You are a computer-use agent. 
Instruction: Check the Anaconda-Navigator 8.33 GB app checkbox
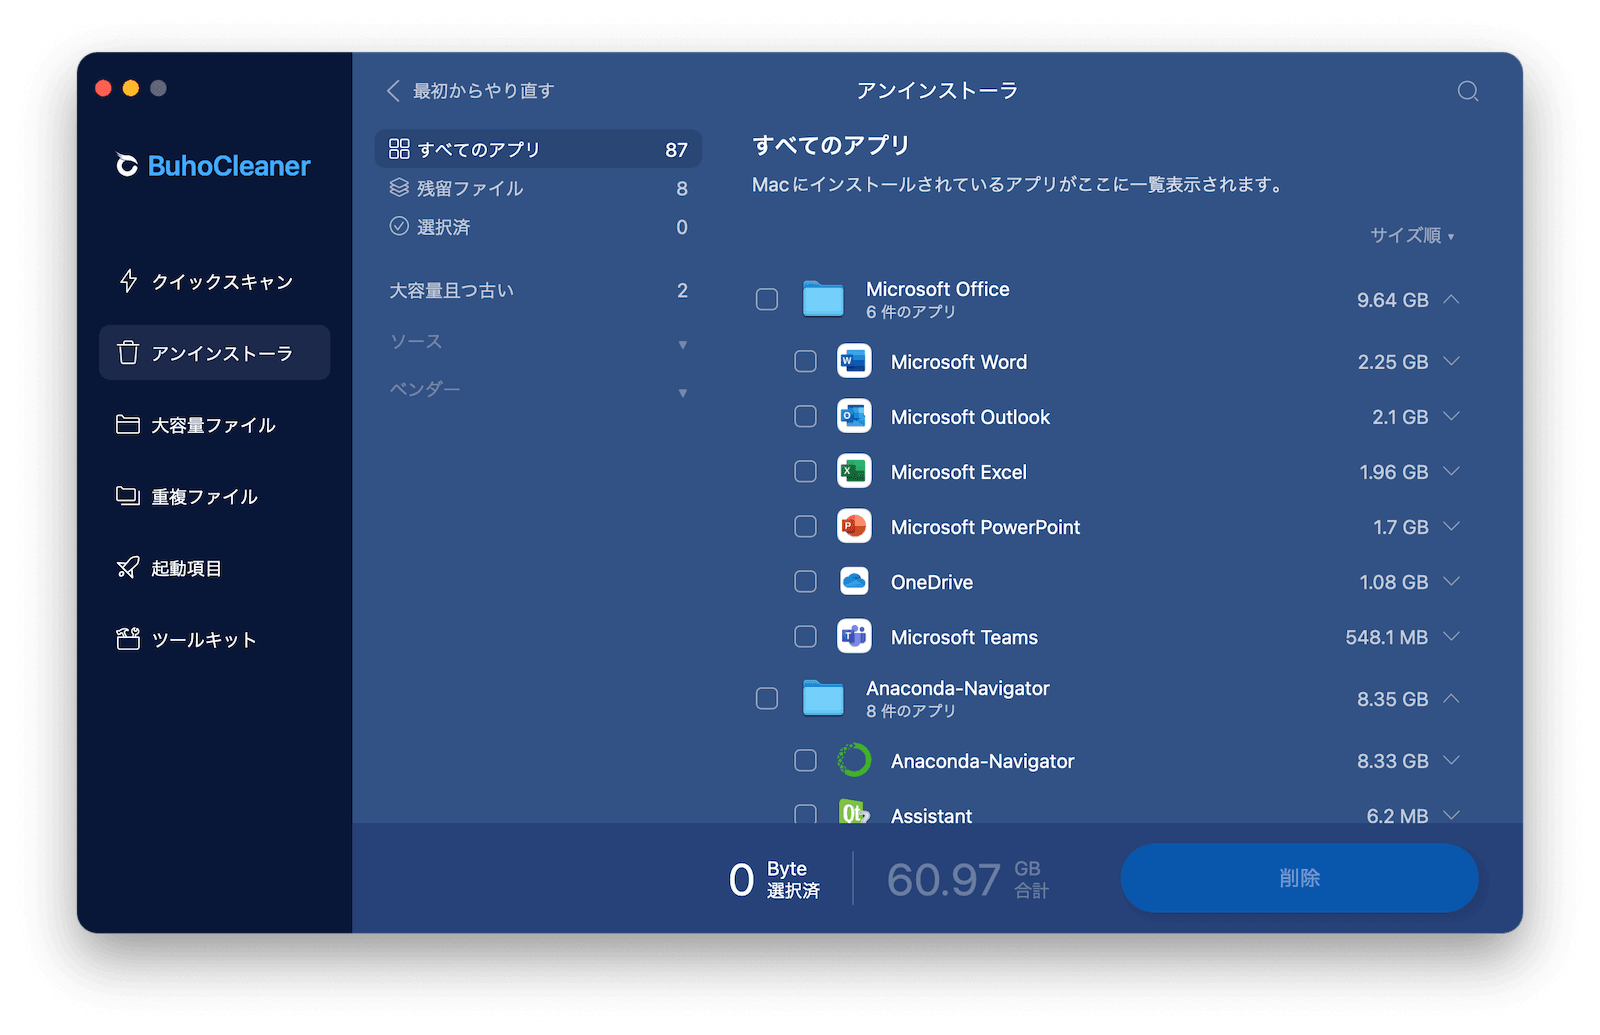coord(805,760)
